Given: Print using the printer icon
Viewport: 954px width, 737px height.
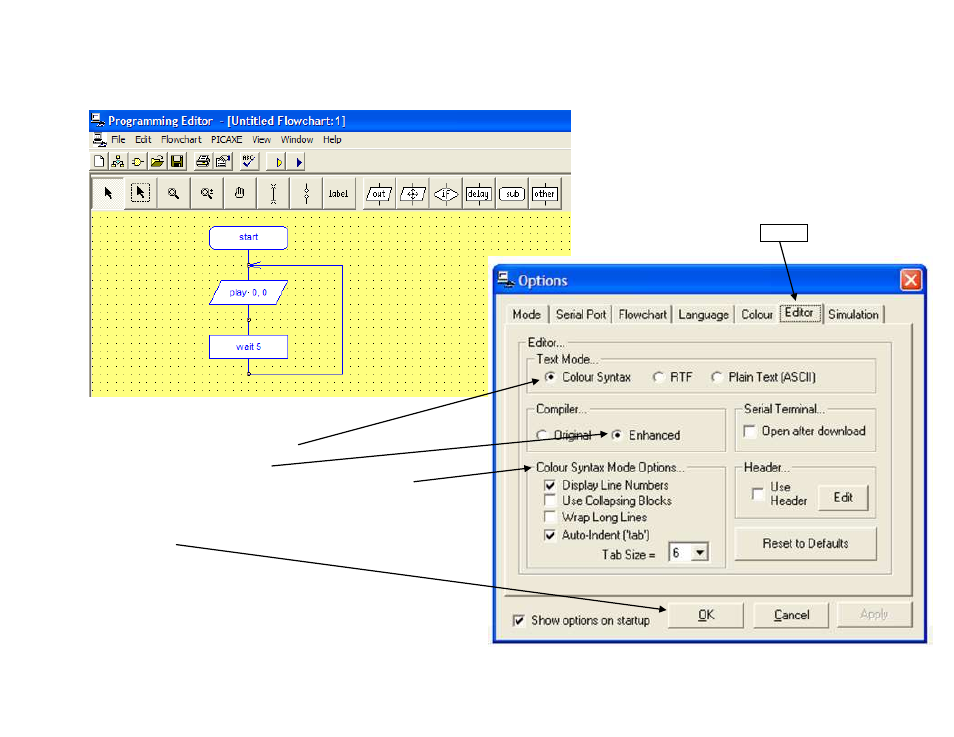Looking at the screenshot, I should point(203,161).
